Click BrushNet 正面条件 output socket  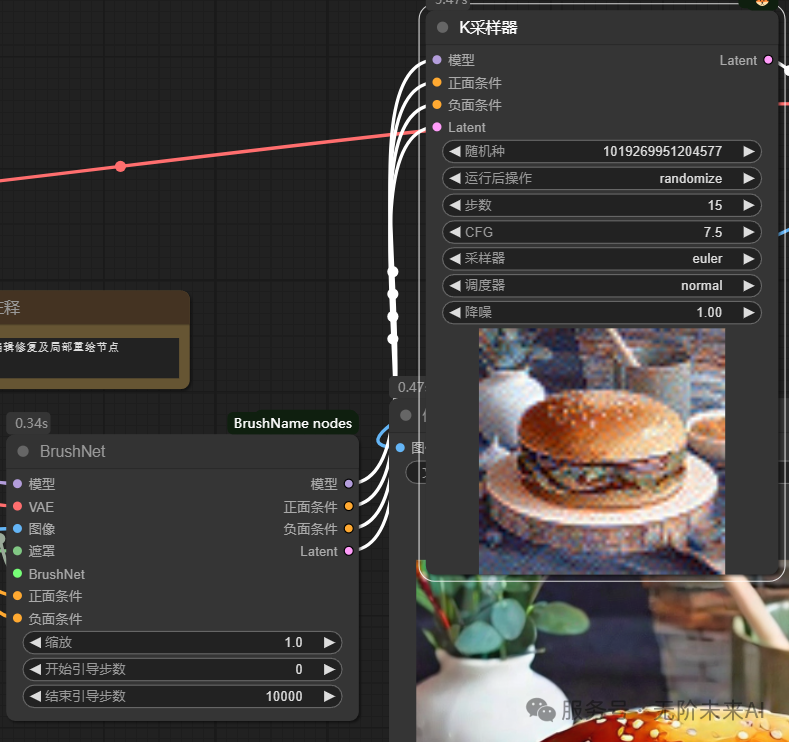pyautogui.click(x=348, y=506)
